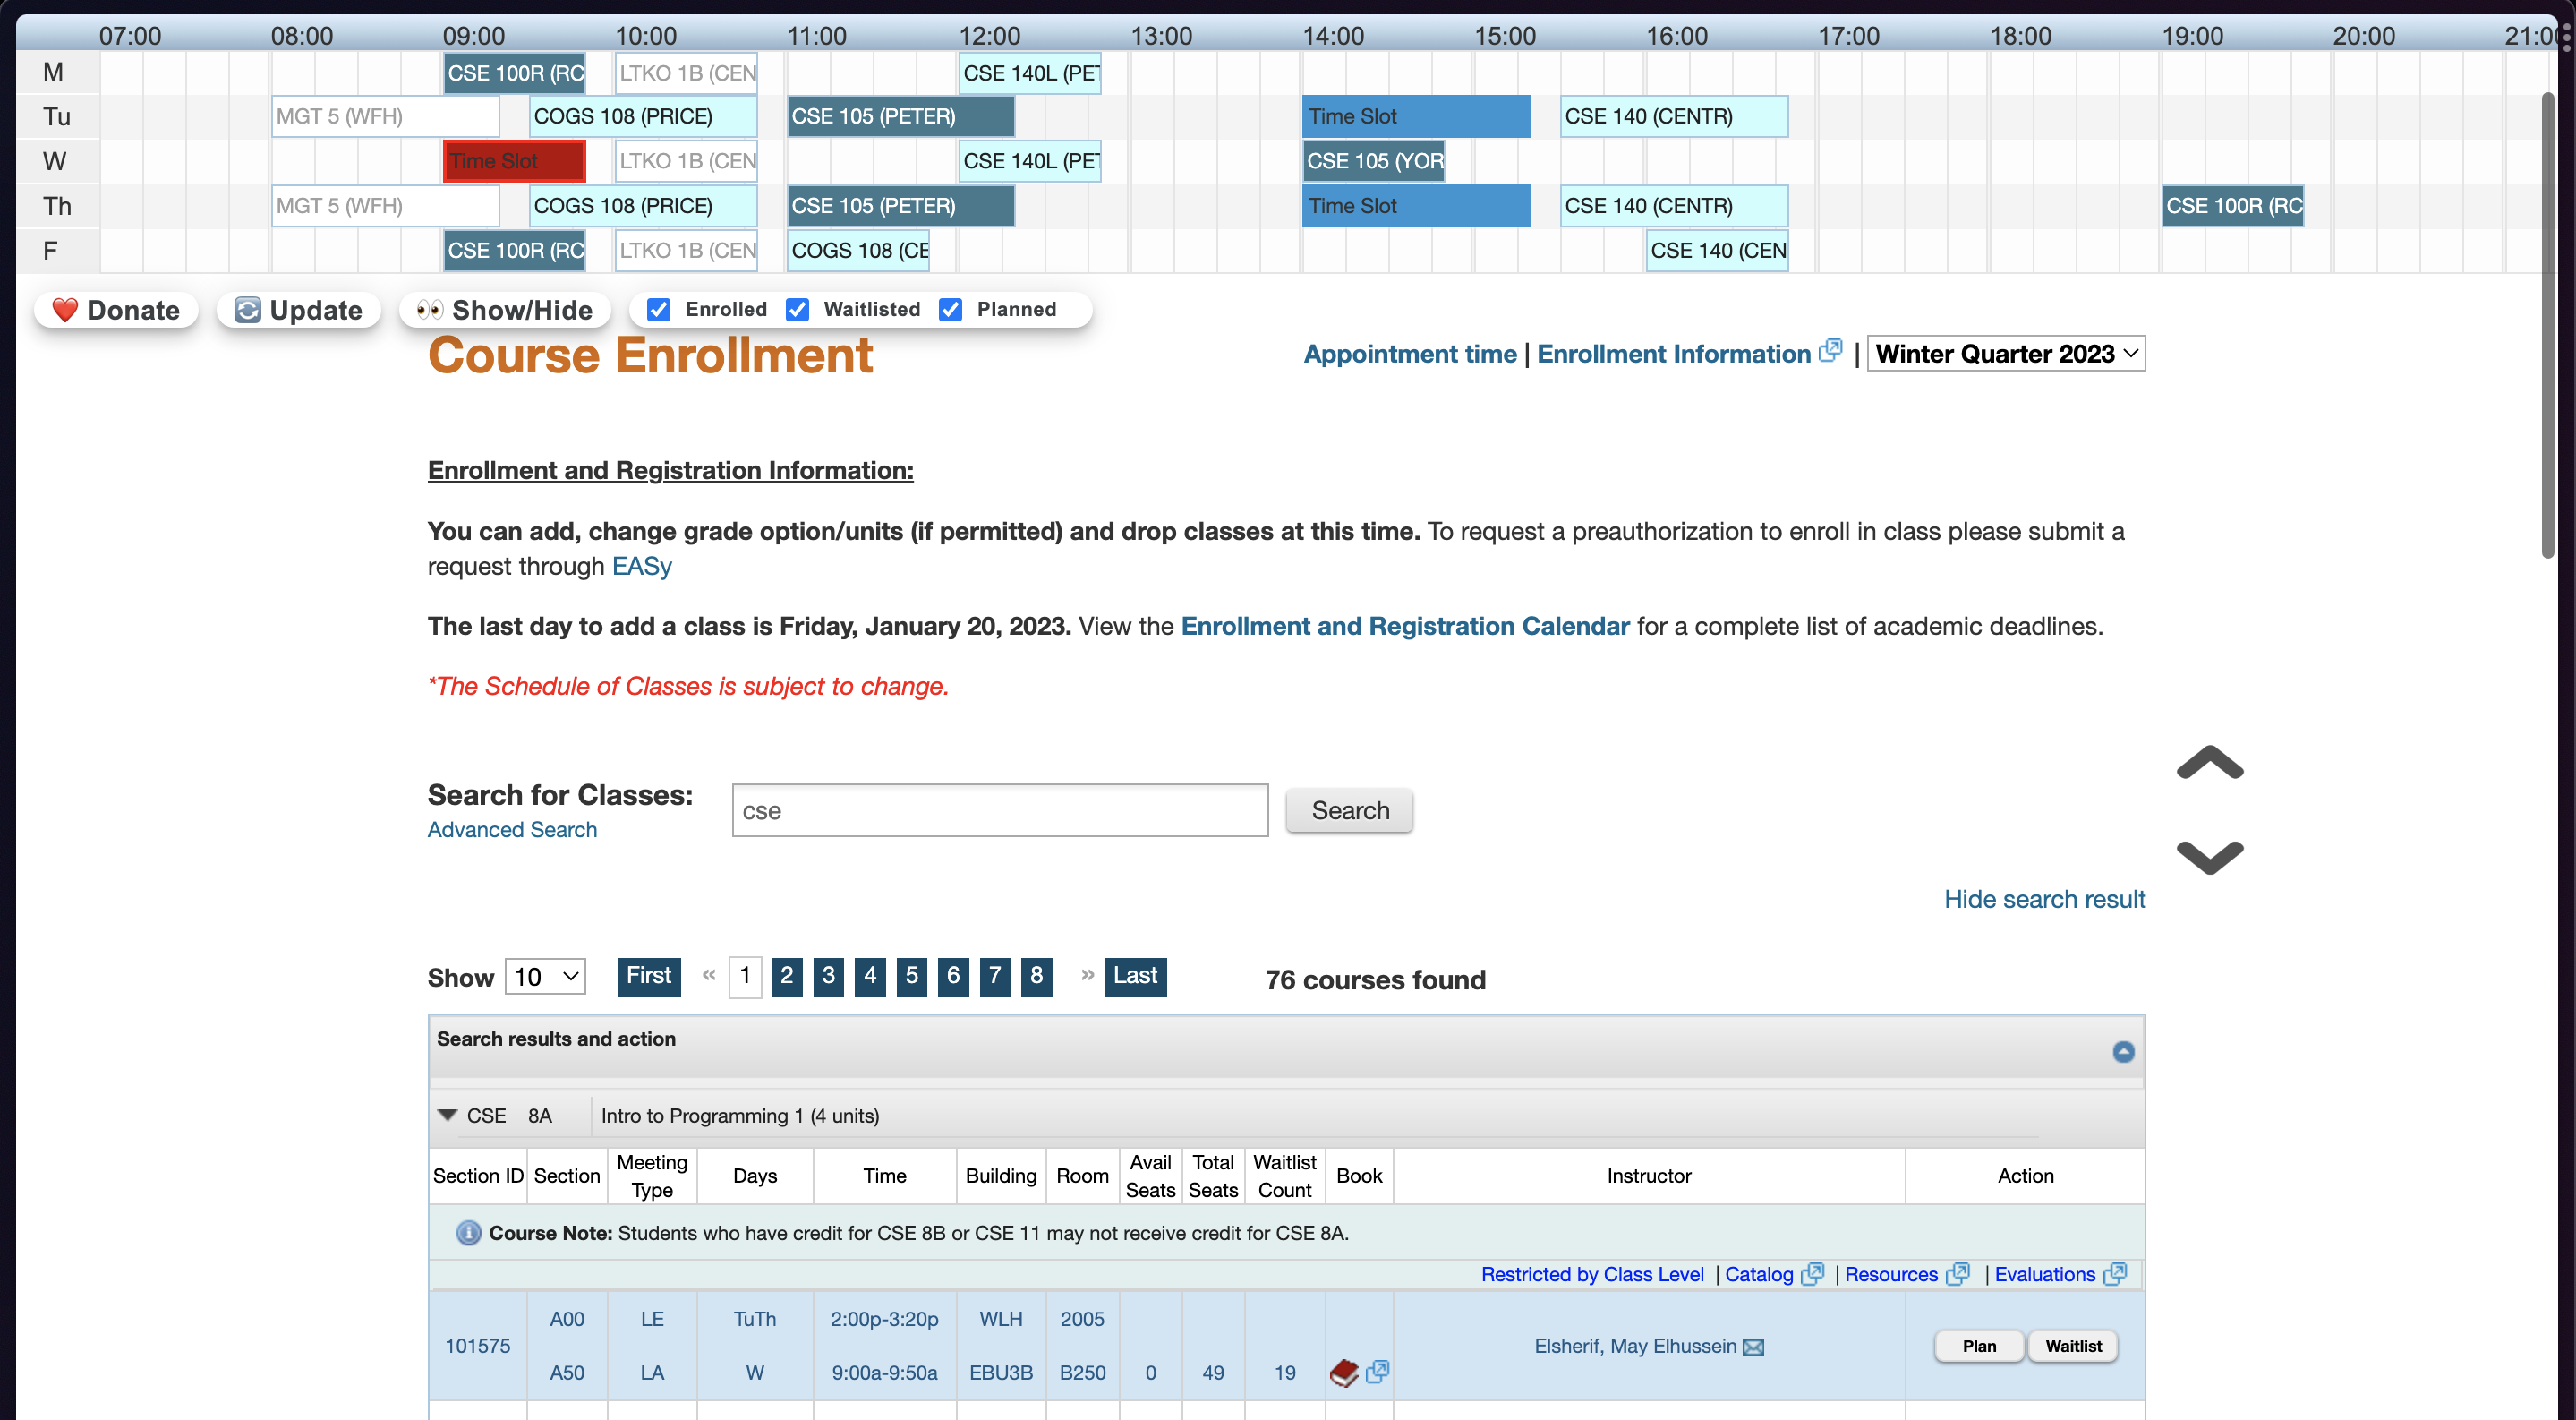Click the Course Note info icon
The height and width of the screenshot is (1420, 2576).
(469, 1233)
